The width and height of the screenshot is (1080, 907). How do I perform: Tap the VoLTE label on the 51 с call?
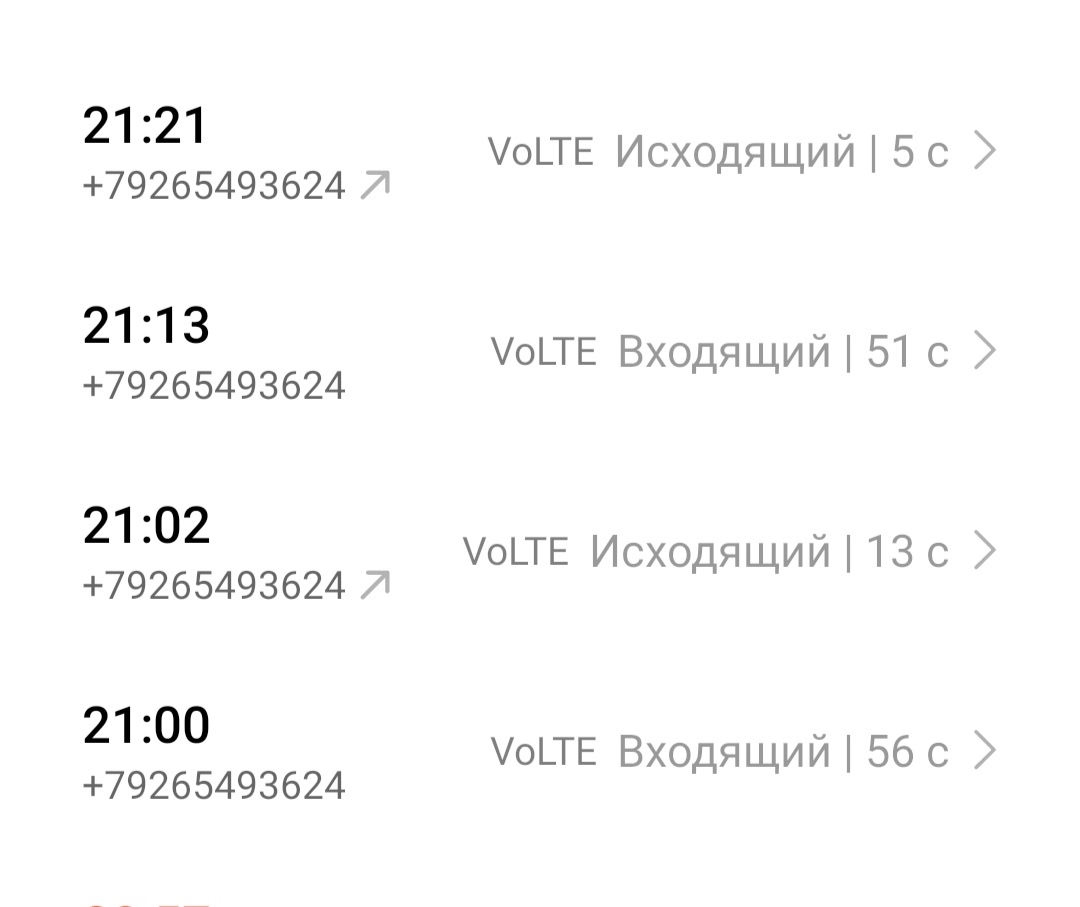(x=543, y=352)
